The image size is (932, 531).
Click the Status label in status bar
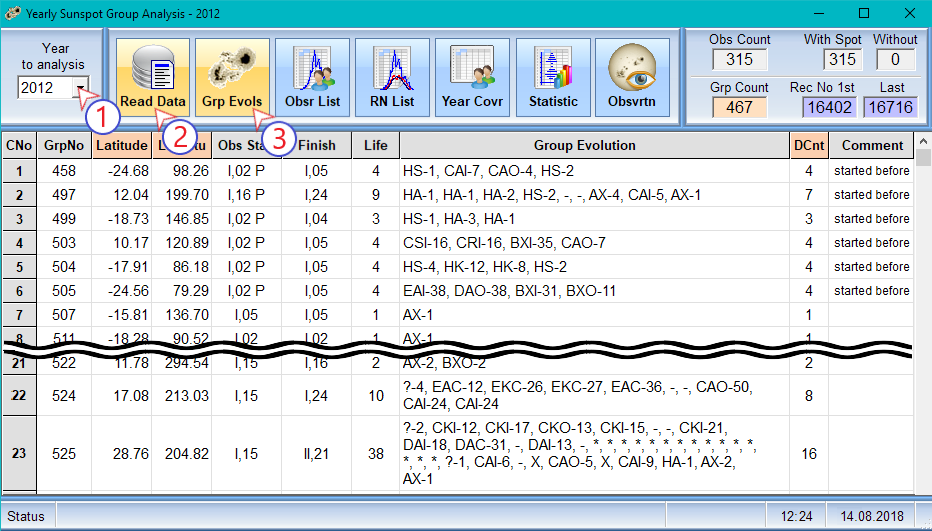26,516
